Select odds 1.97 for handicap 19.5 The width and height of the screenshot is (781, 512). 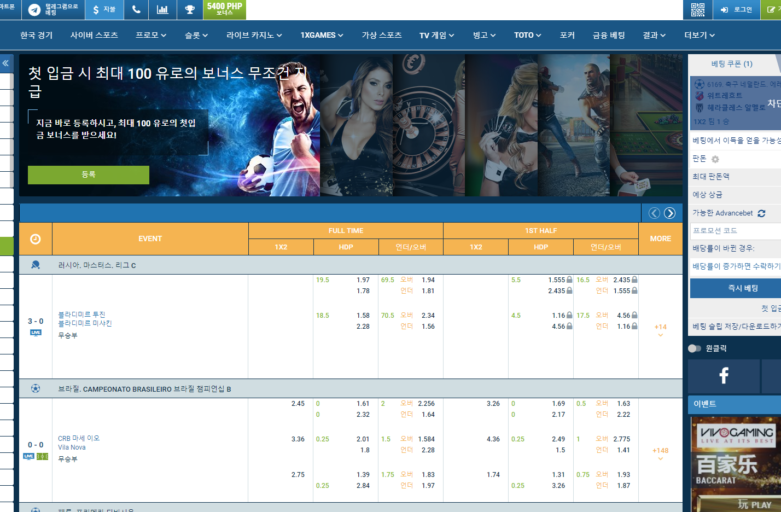(x=363, y=280)
